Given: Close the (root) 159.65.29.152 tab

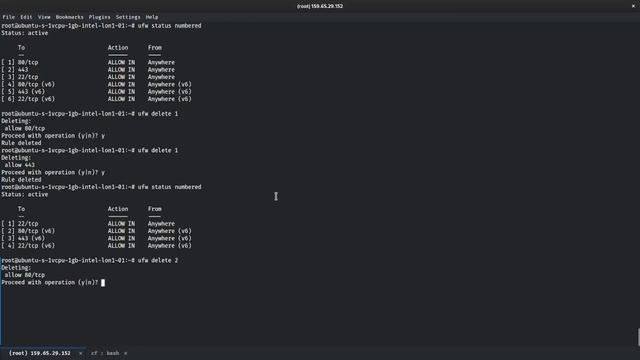Looking at the screenshot, I should [80, 353].
